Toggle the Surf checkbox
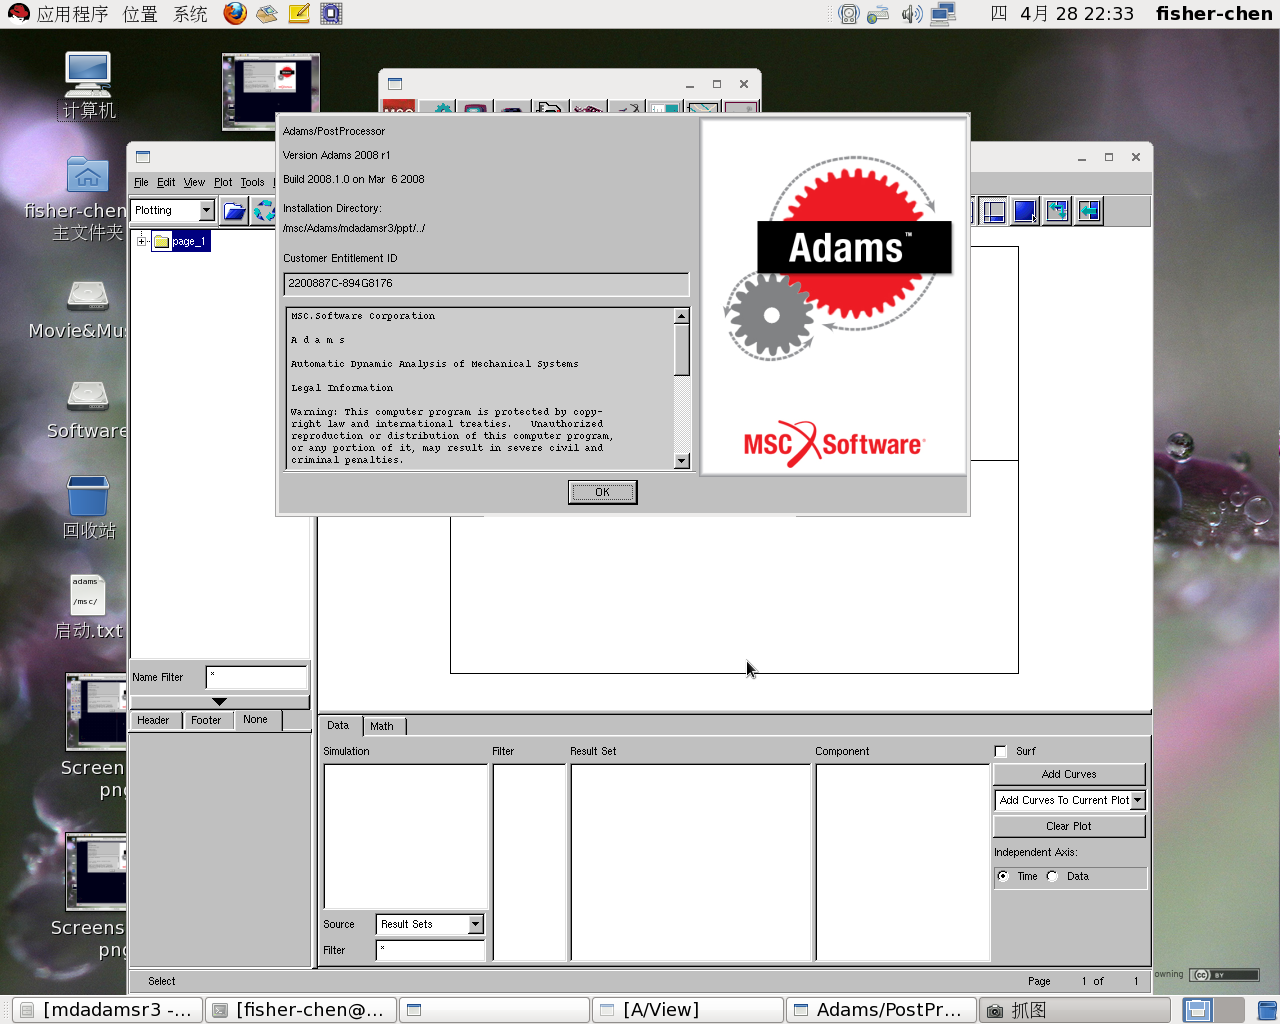Image resolution: width=1280 pixels, height=1024 pixels. click(1000, 751)
